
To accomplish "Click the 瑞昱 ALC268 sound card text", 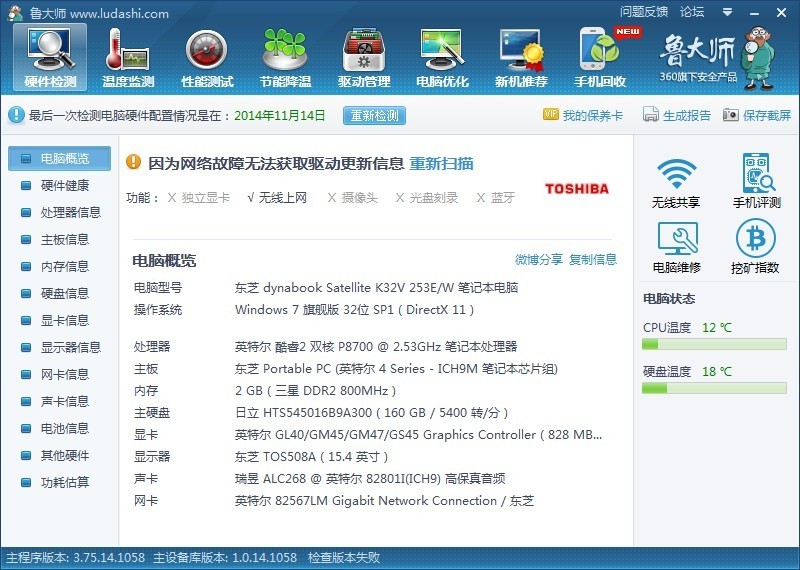I will tap(370, 479).
